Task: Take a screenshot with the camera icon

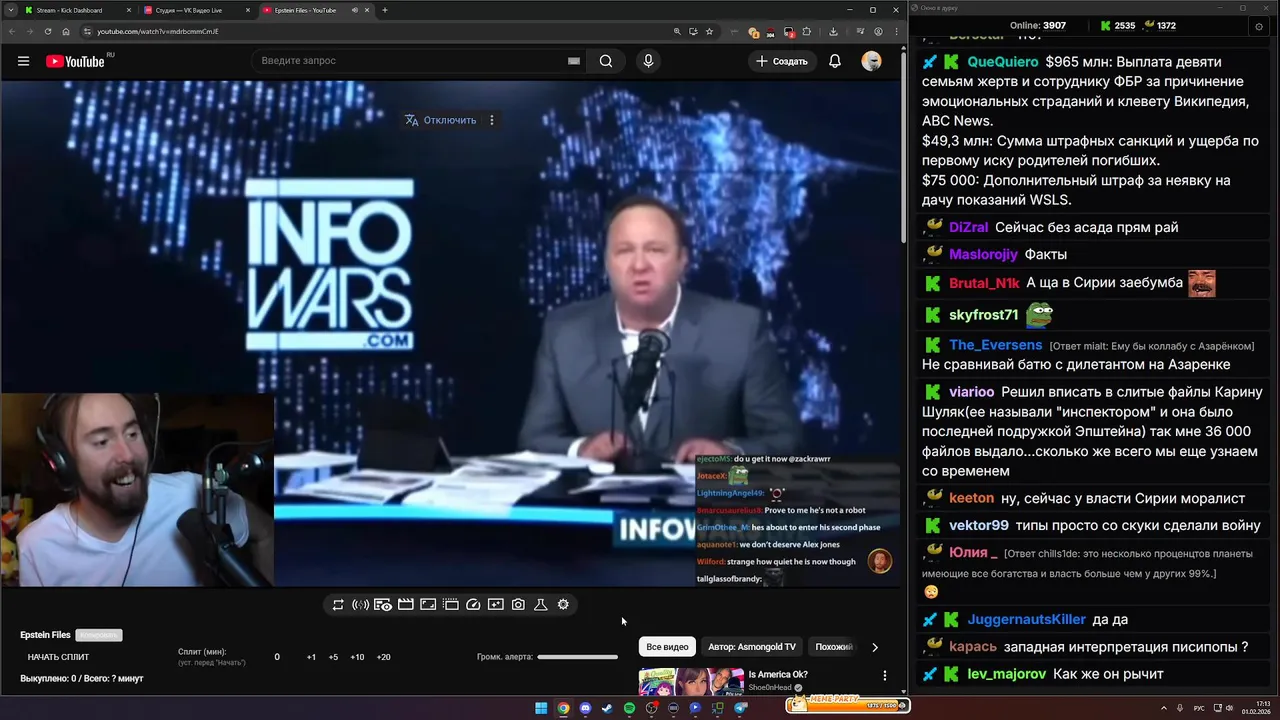Action: 518,605
